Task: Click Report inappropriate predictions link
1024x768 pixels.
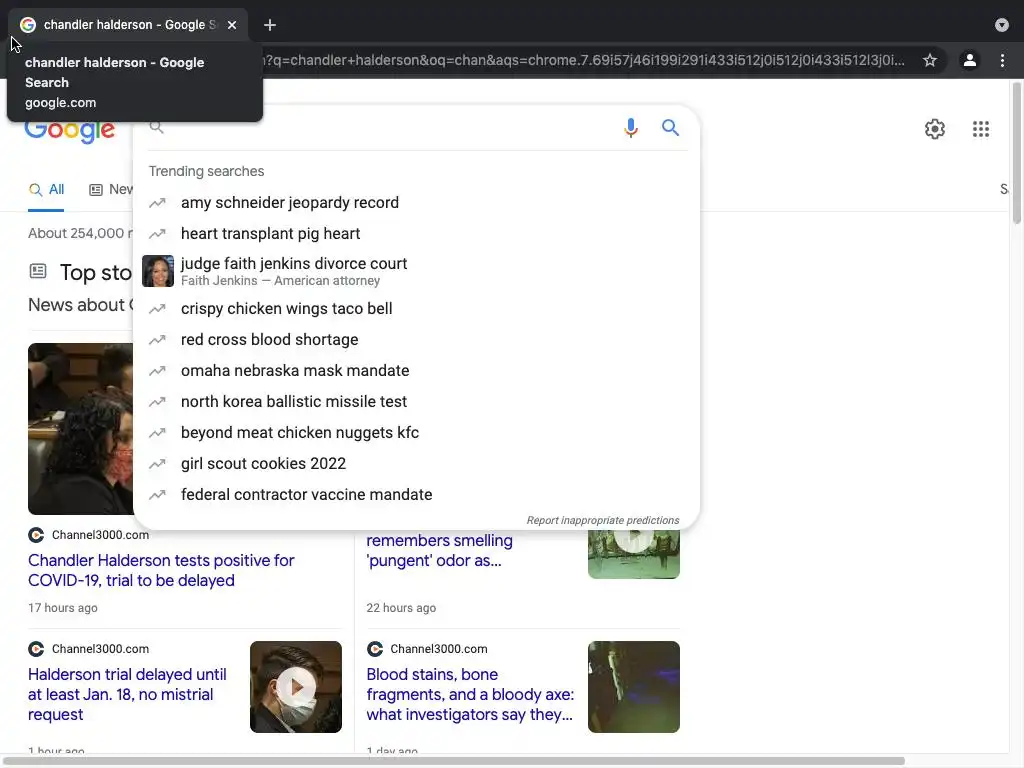Action: click(603, 520)
